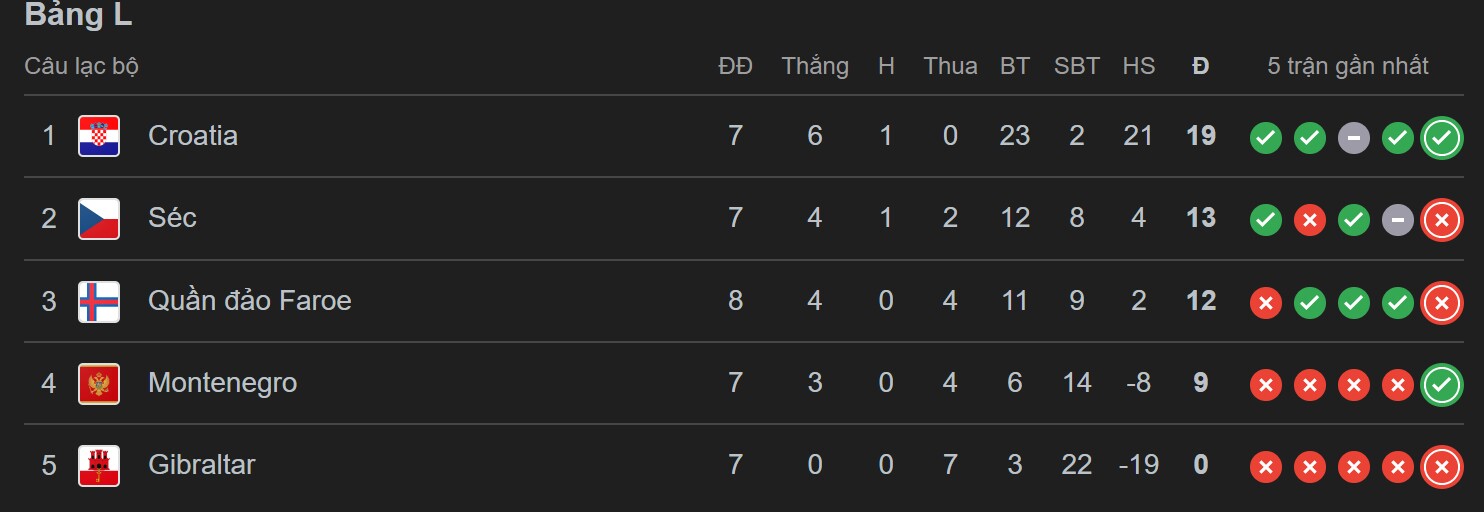This screenshot has height=512, width=1484.
Task: Click Montenegro's latest match win icon
Action: [1441, 384]
